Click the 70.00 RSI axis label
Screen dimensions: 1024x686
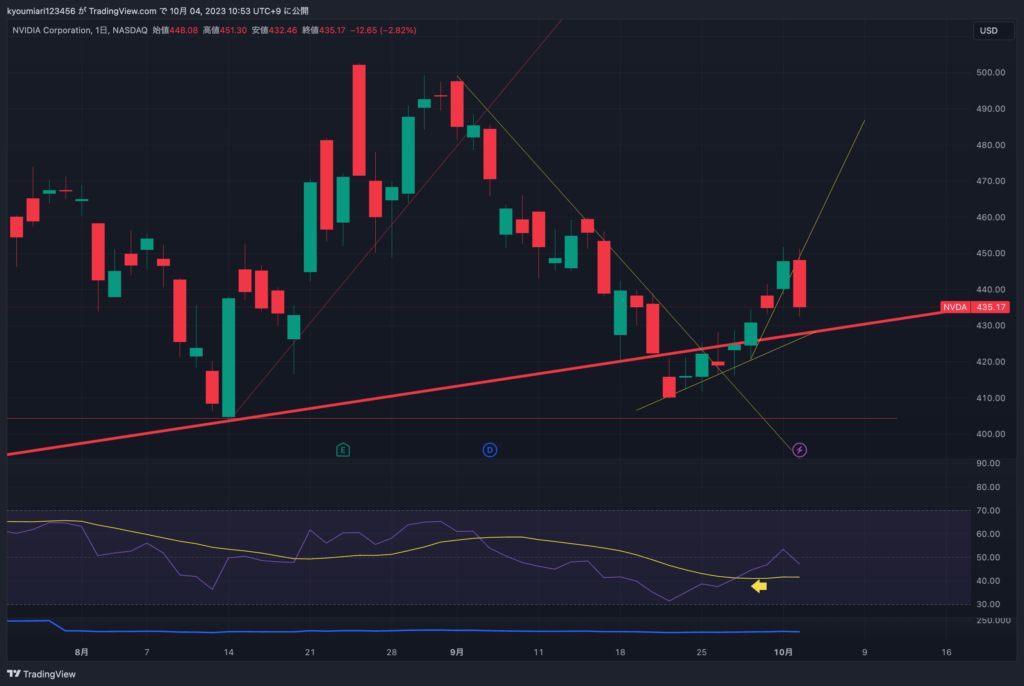coord(988,510)
